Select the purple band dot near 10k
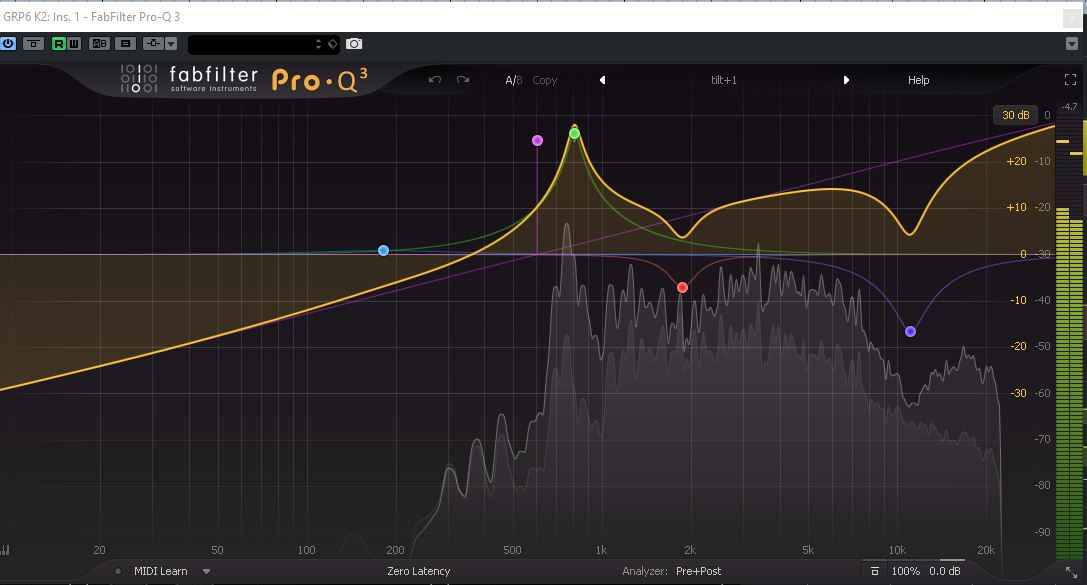The height and width of the screenshot is (585, 1087). pos(910,331)
